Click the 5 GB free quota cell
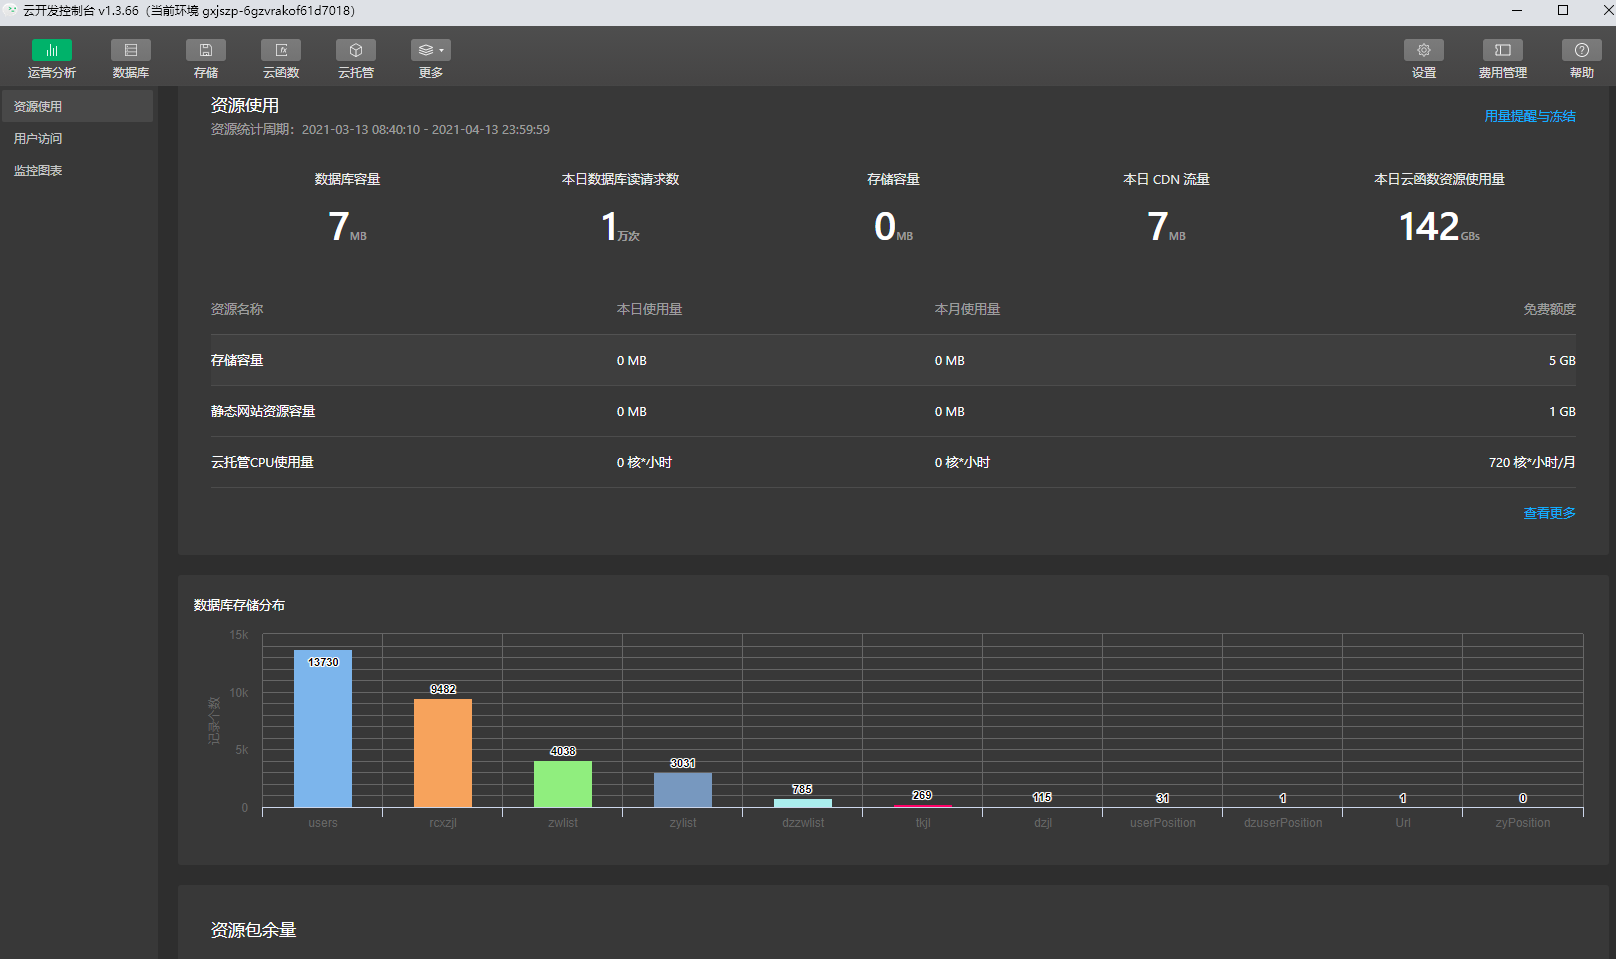This screenshot has height=959, width=1616. pyautogui.click(x=1562, y=360)
